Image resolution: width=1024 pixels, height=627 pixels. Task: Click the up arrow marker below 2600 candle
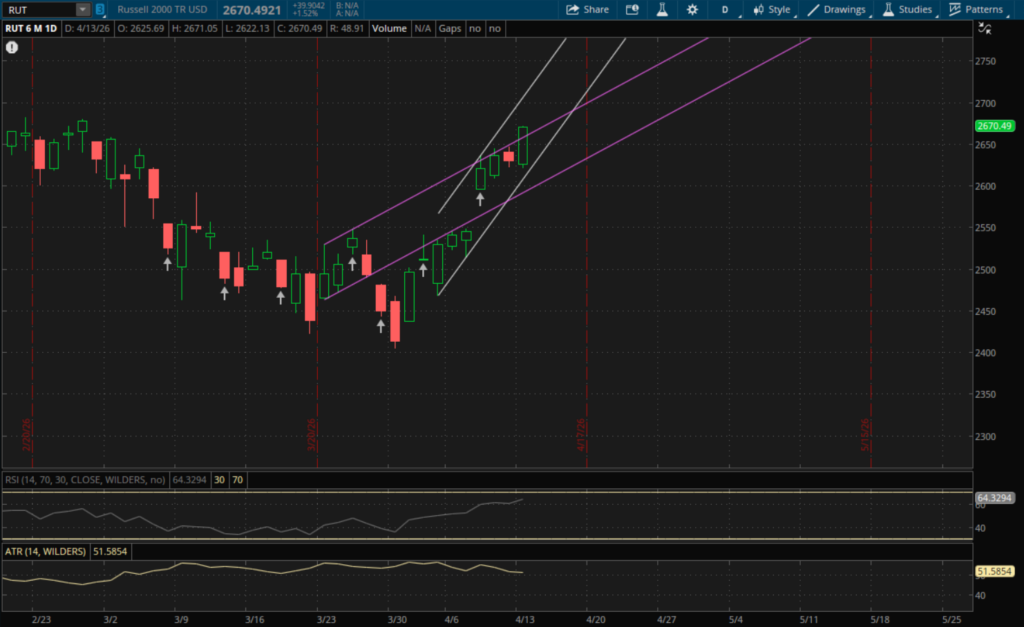[480, 199]
